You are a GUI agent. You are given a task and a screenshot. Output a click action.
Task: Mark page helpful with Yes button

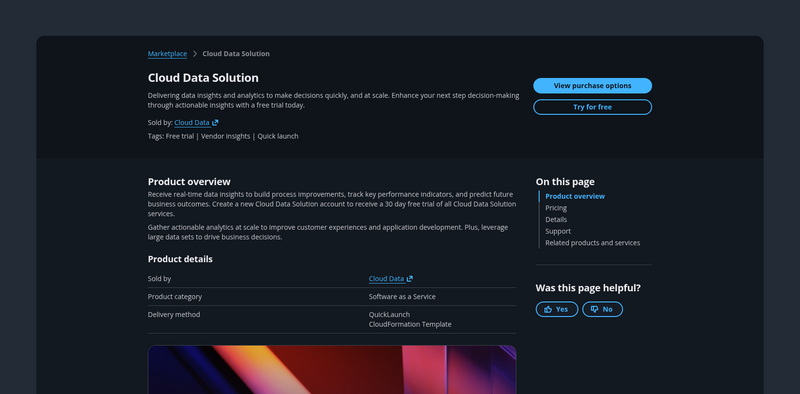(557, 309)
